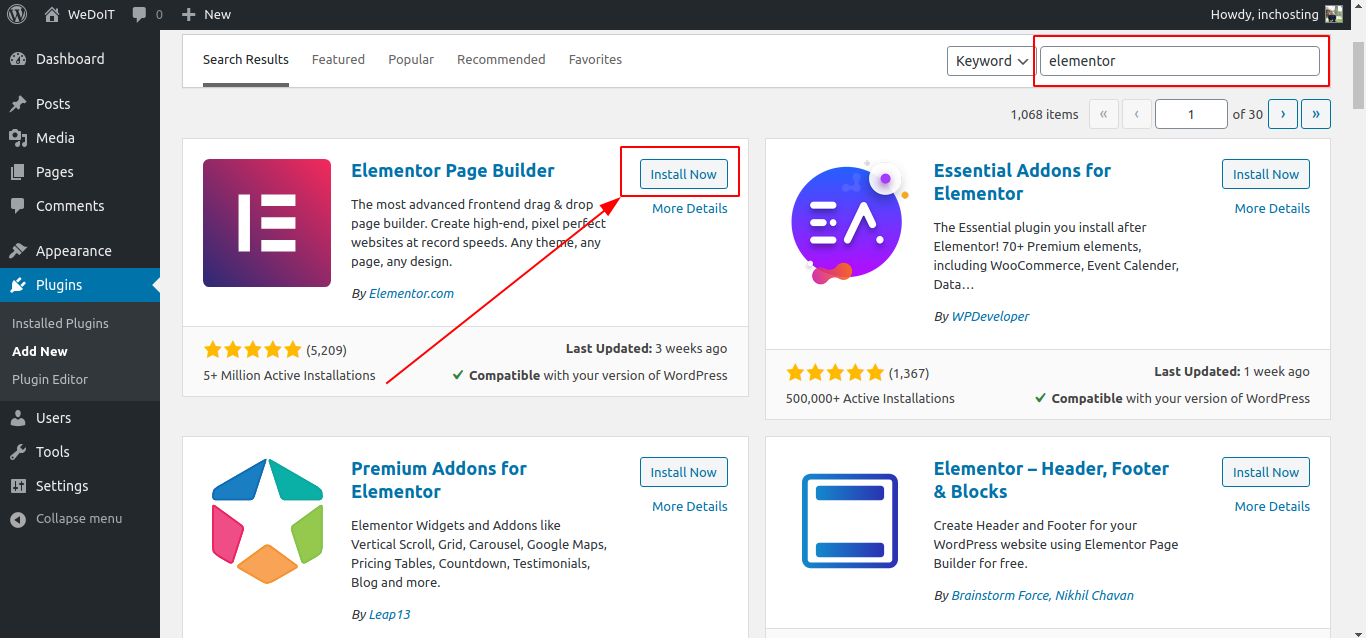Click the 5+ Million Active Installations text
The width and height of the screenshot is (1366, 638).
(289, 375)
